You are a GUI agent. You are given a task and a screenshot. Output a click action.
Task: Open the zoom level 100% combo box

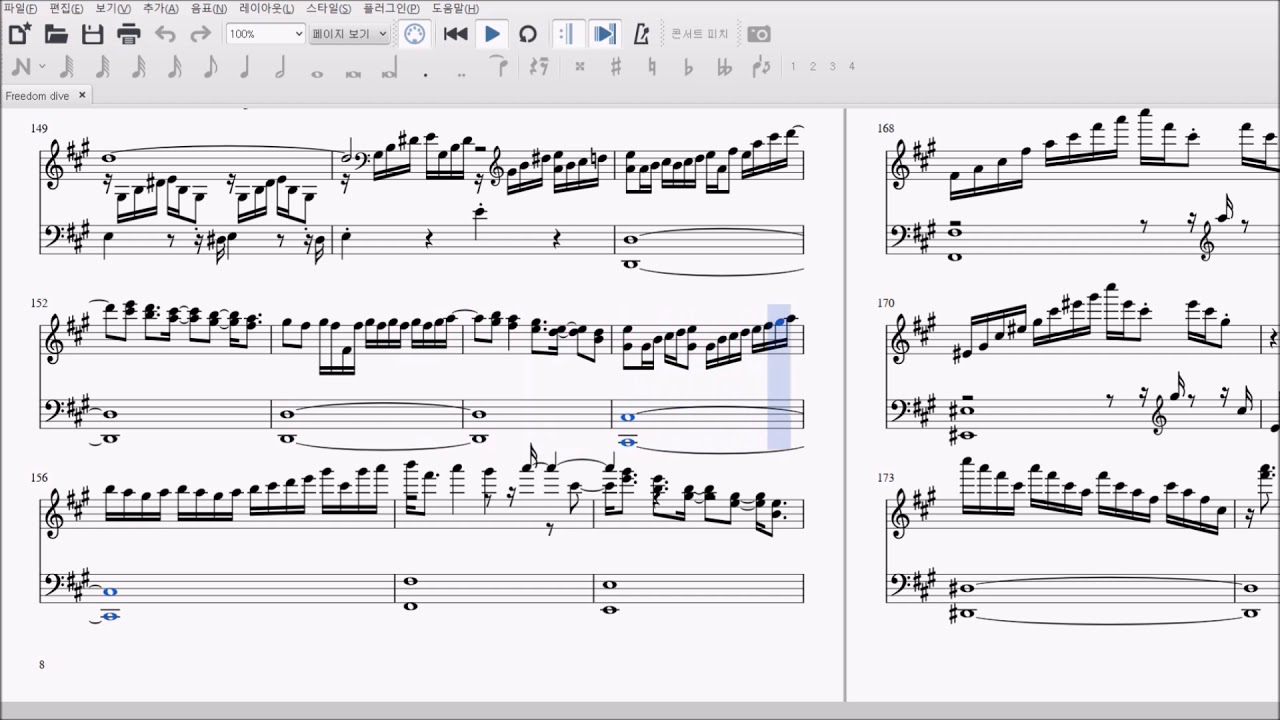coord(265,34)
